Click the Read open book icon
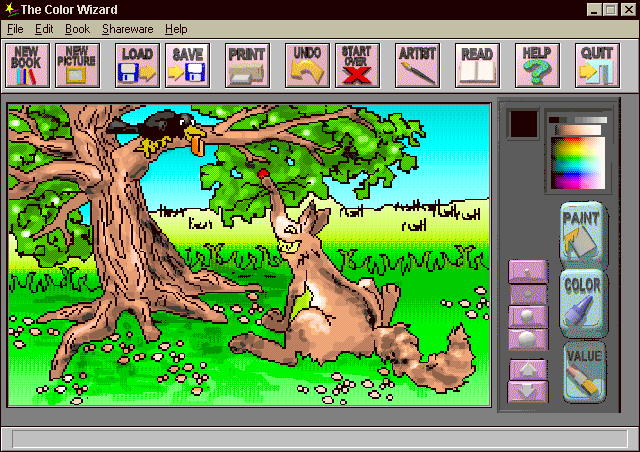Screen dimensions: 640x452 (478, 66)
